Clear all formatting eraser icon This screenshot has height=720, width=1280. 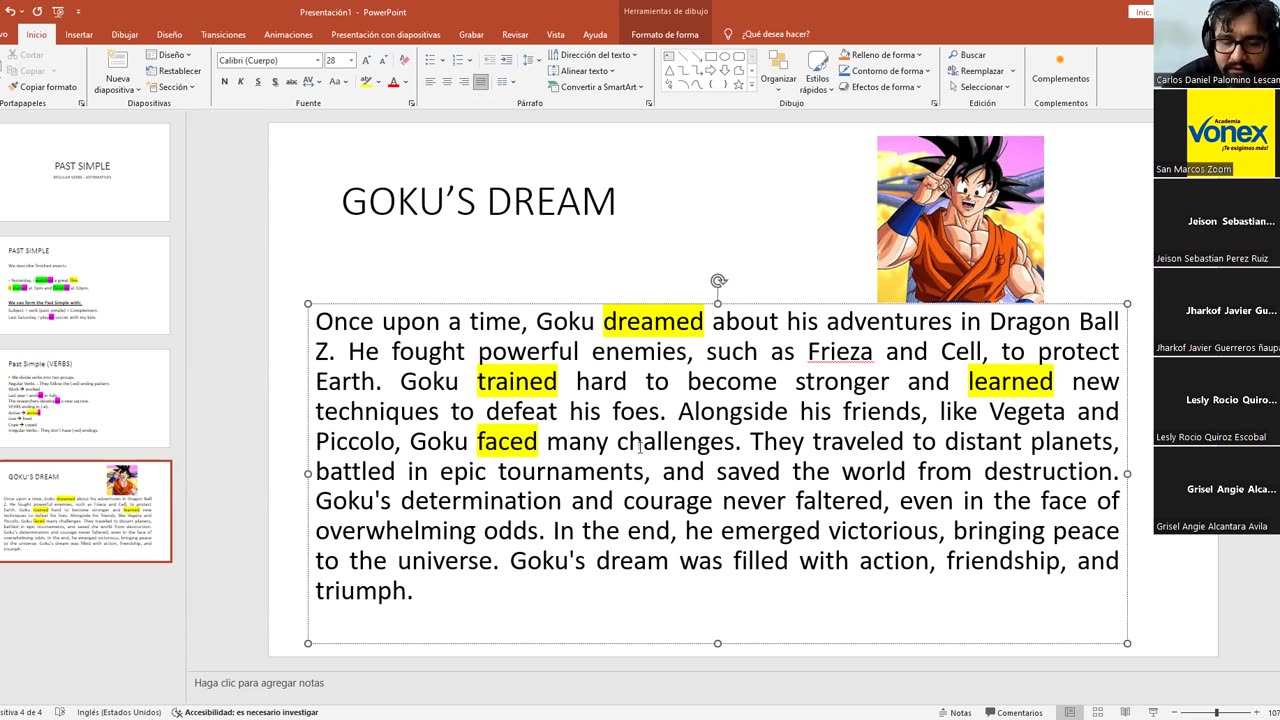(x=405, y=60)
